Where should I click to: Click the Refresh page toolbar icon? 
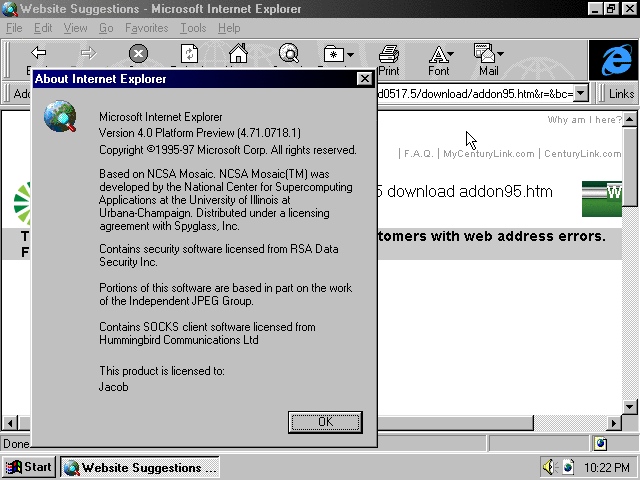[x=189, y=53]
